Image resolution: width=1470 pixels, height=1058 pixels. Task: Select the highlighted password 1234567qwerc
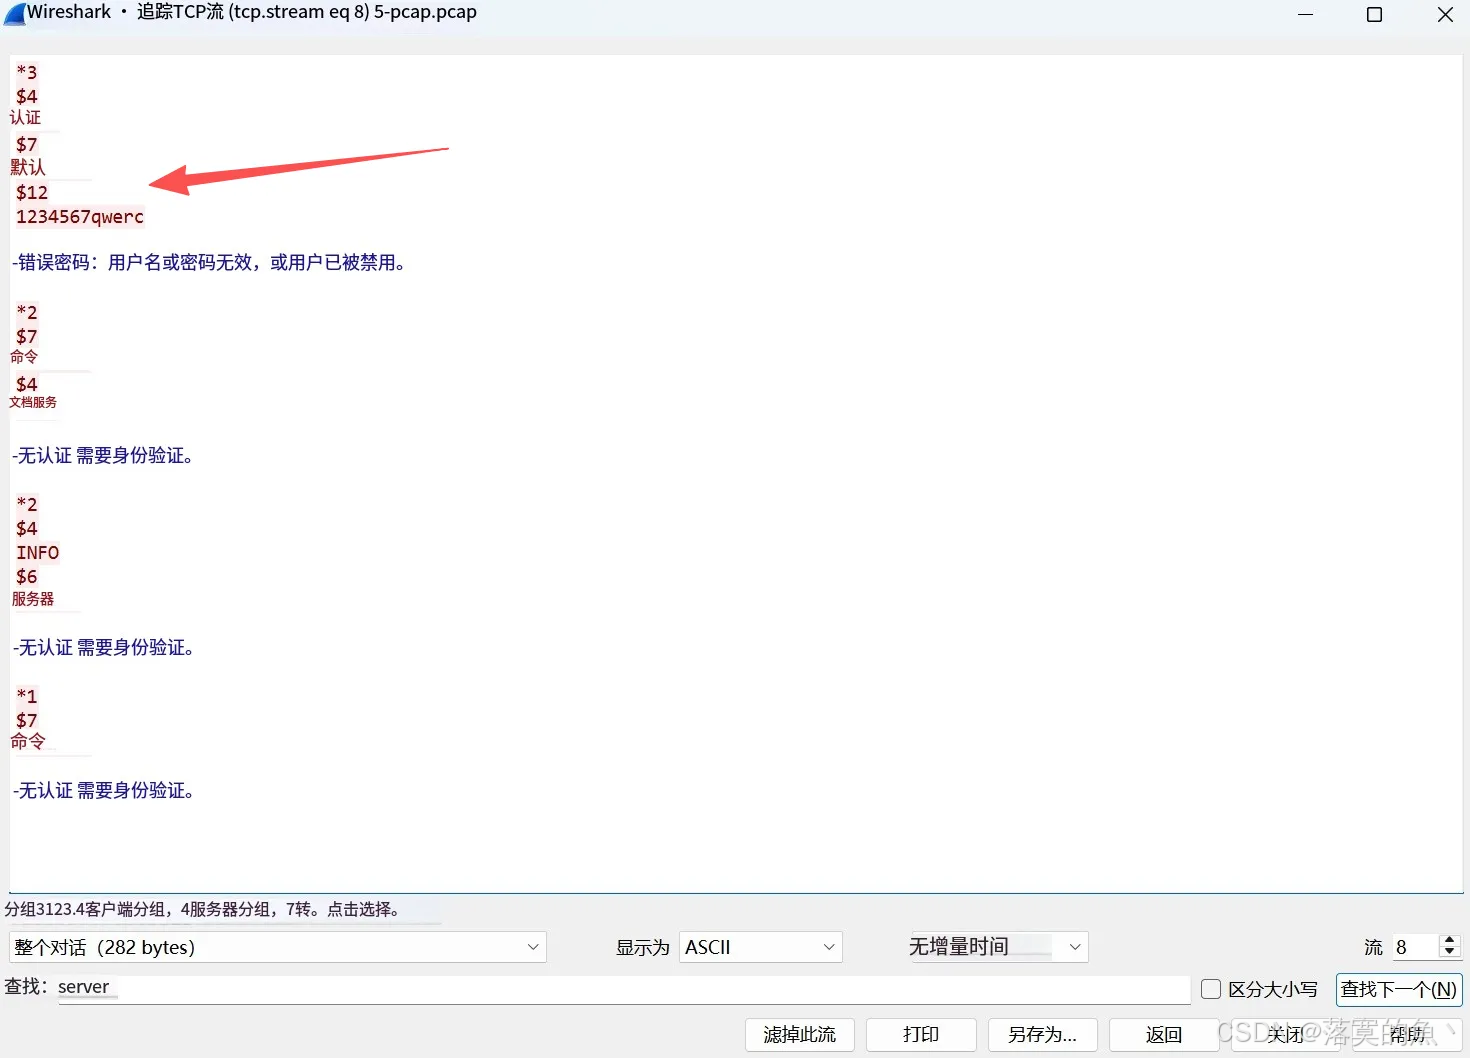point(79,216)
